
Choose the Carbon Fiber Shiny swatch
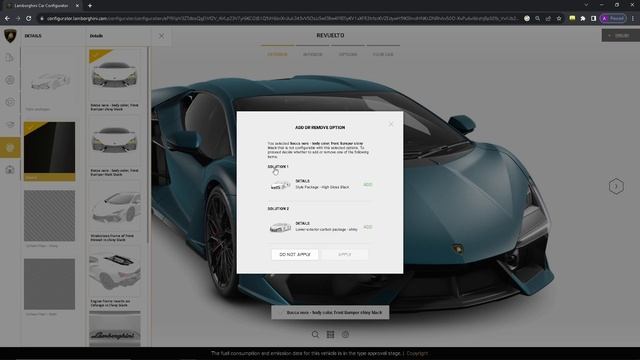point(49,216)
